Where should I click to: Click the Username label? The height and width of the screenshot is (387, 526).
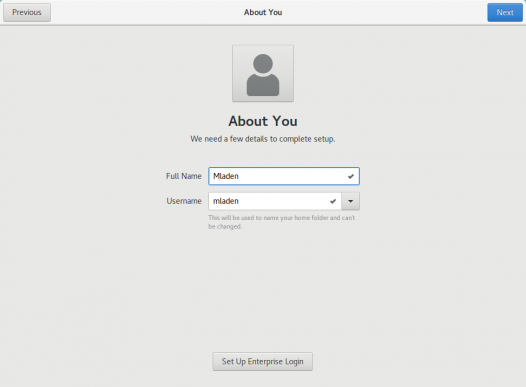[184, 201]
